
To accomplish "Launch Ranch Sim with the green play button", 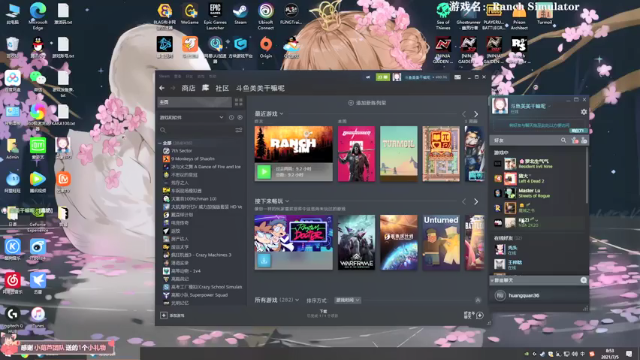I will [264, 172].
